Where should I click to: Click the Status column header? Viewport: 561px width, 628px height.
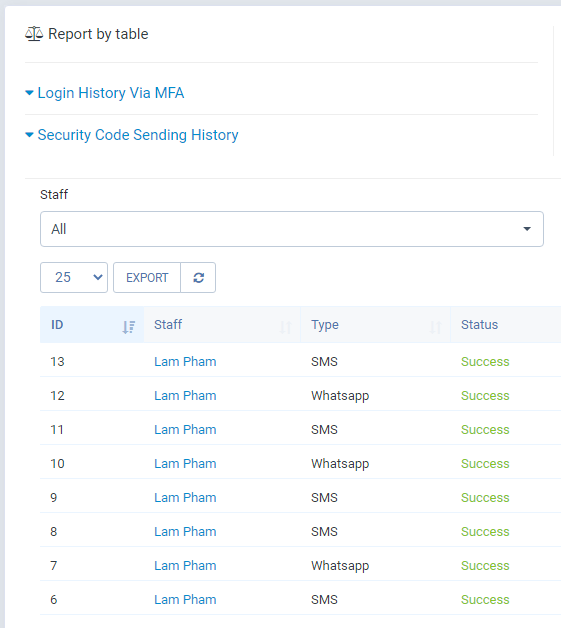479,324
